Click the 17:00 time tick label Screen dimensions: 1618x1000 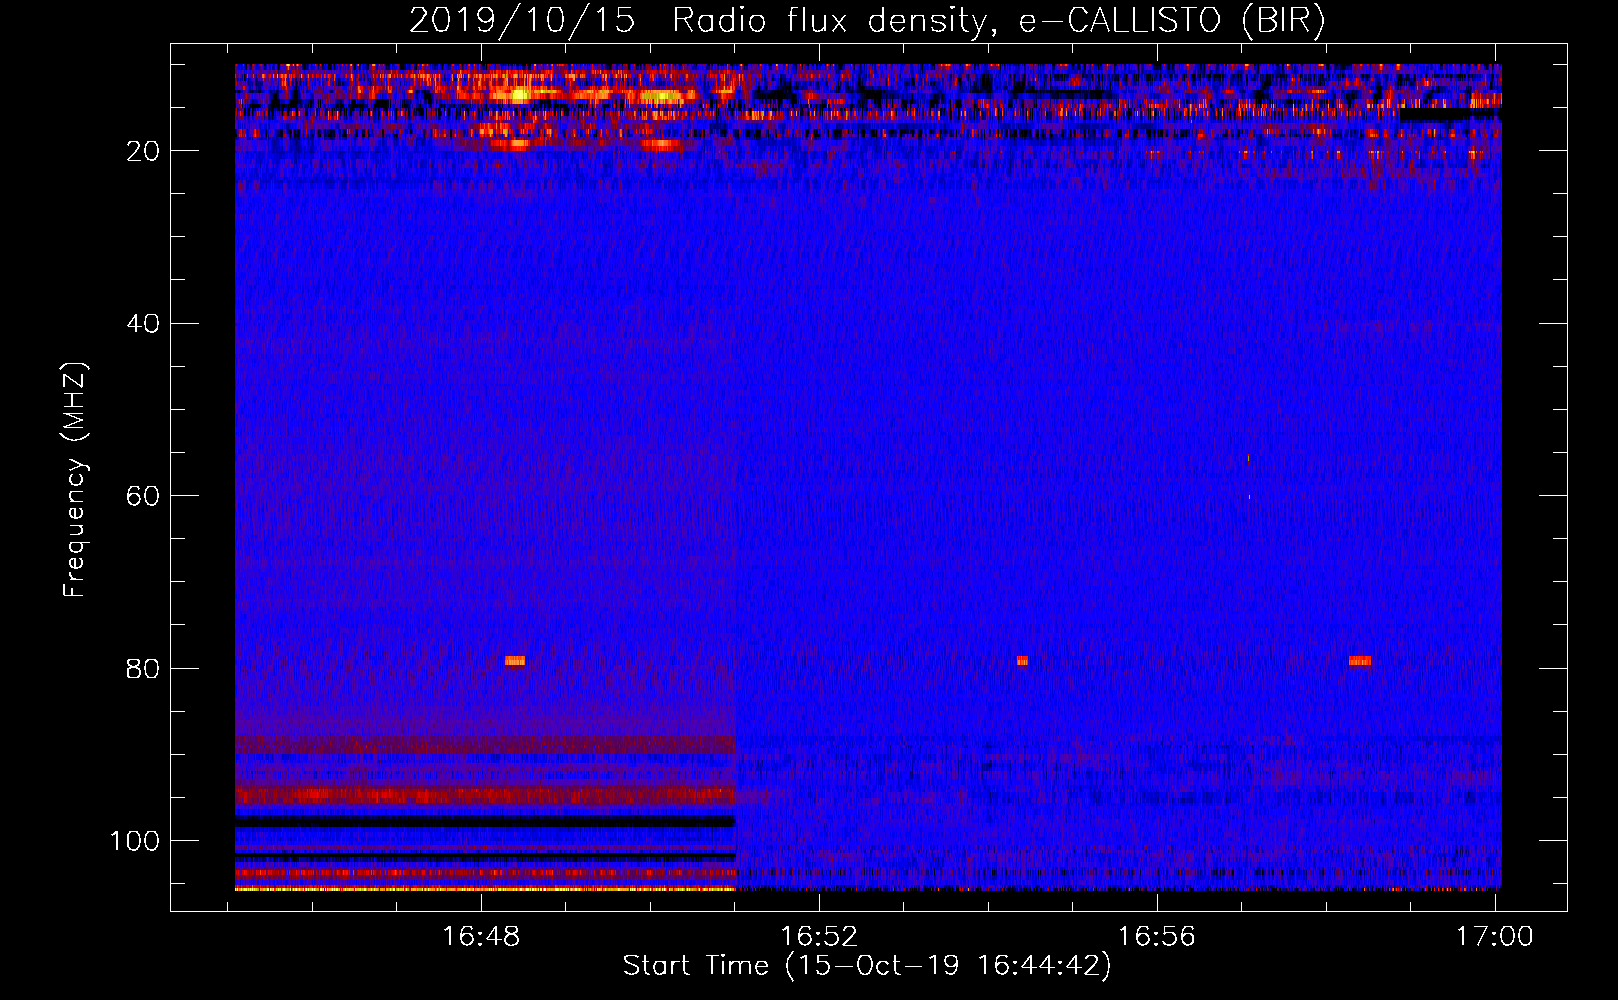[1494, 937]
